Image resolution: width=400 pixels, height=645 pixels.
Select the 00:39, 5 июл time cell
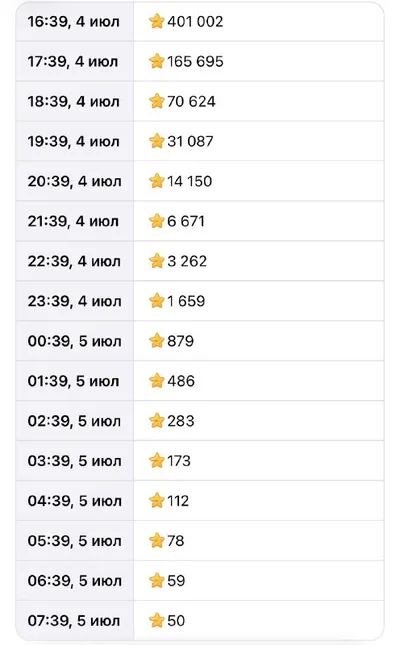[74, 341]
